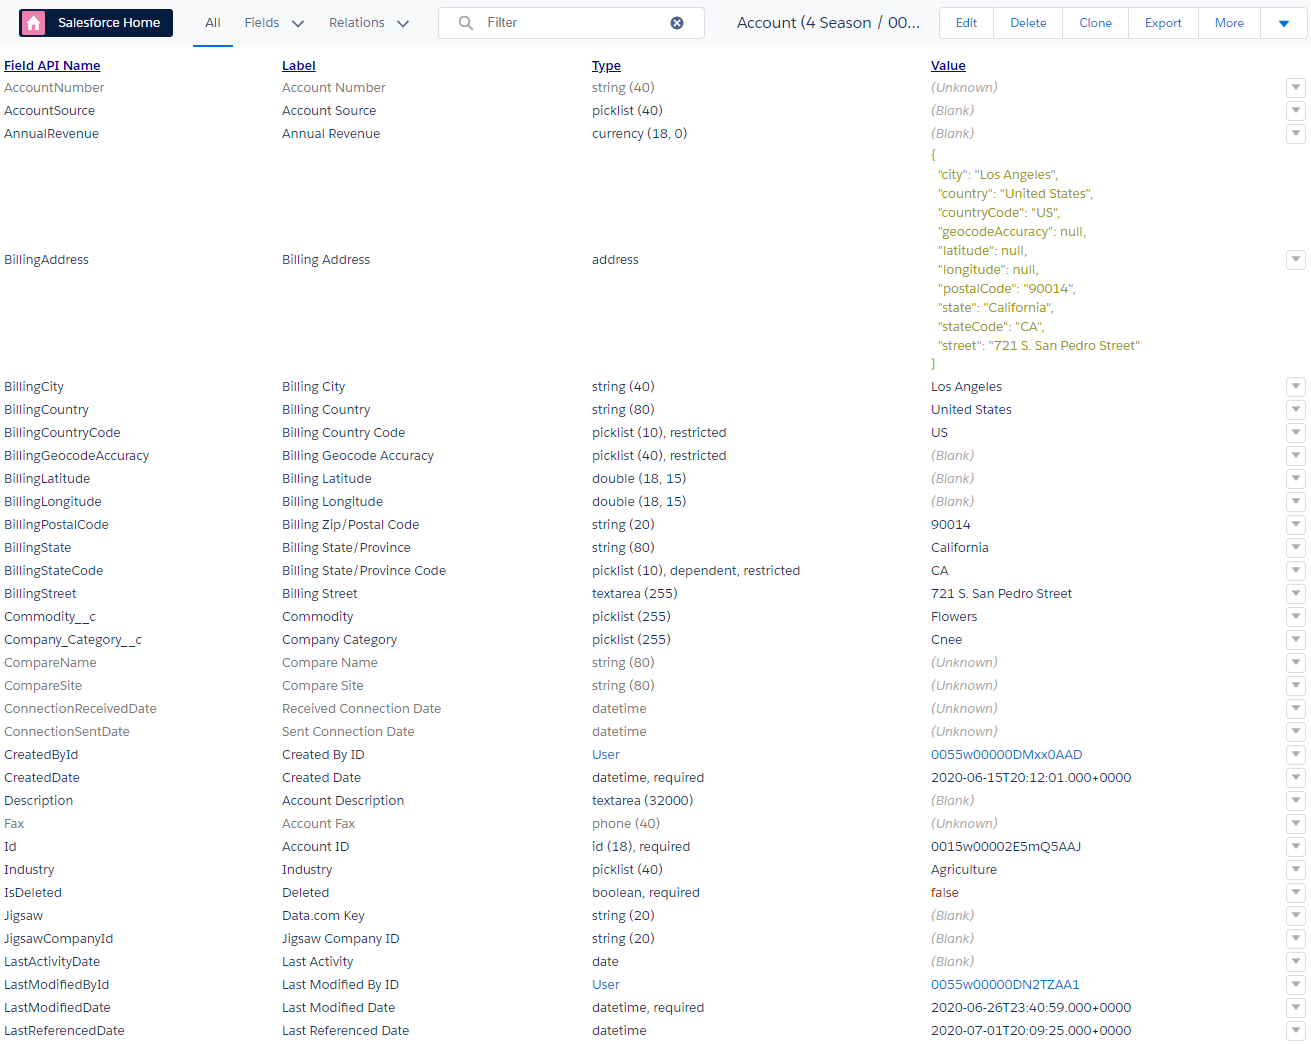Open the User link for CreatedById type
The width and height of the screenshot is (1311, 1044).
[x=606, y=755]
